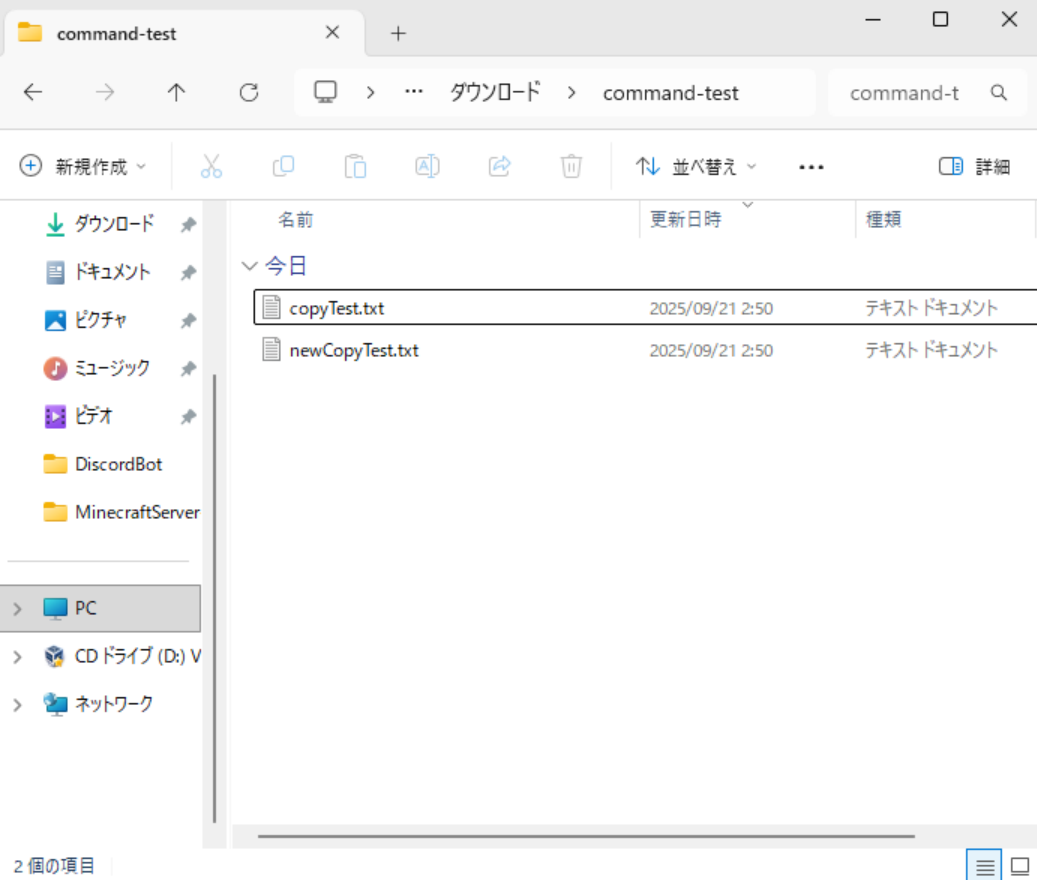Open the See more three-dots menu

[x=811, y=167]
